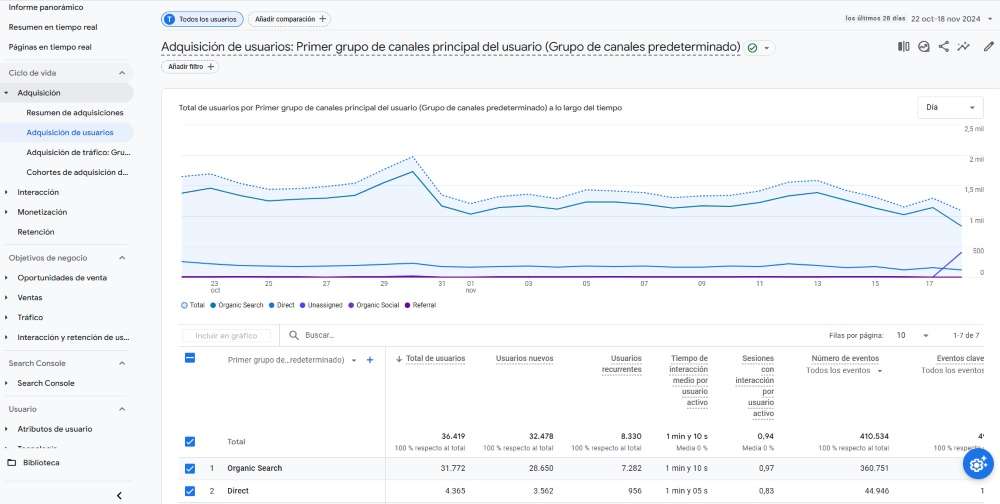Open the Insights chart bubble icon

(x=923, y=47)
